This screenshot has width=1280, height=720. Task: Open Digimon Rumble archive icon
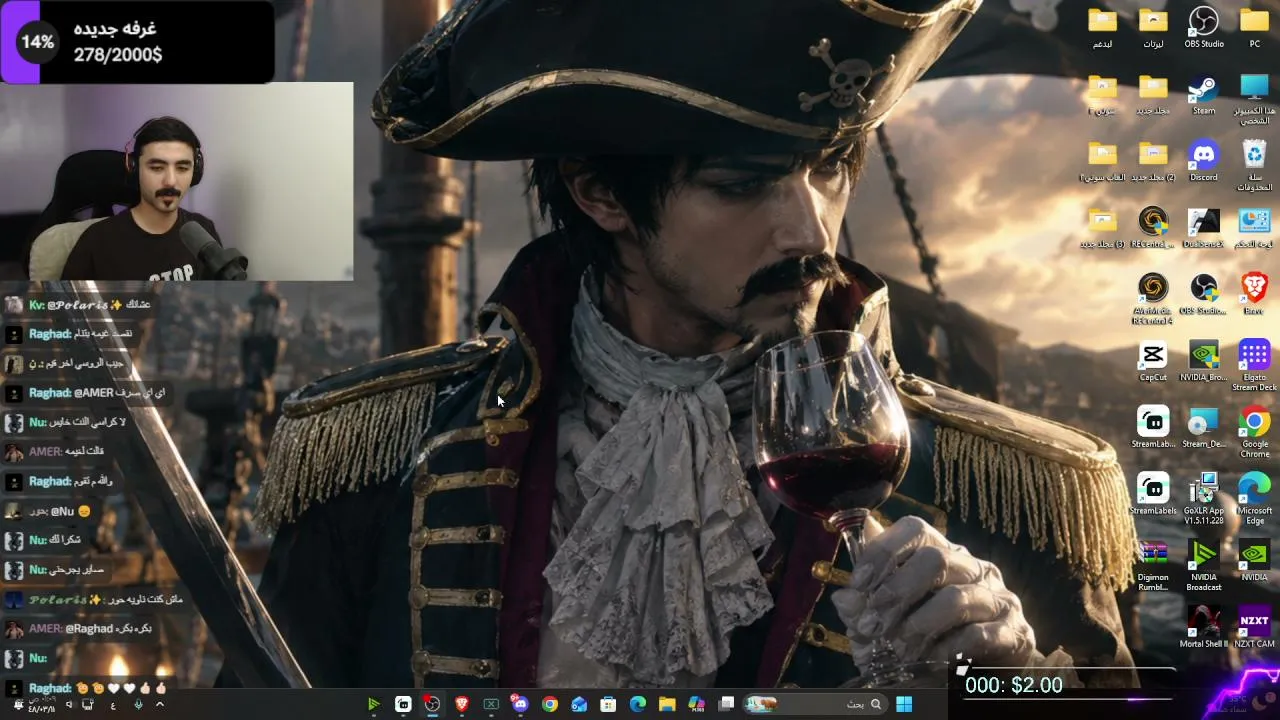(x=1152, y=565)
